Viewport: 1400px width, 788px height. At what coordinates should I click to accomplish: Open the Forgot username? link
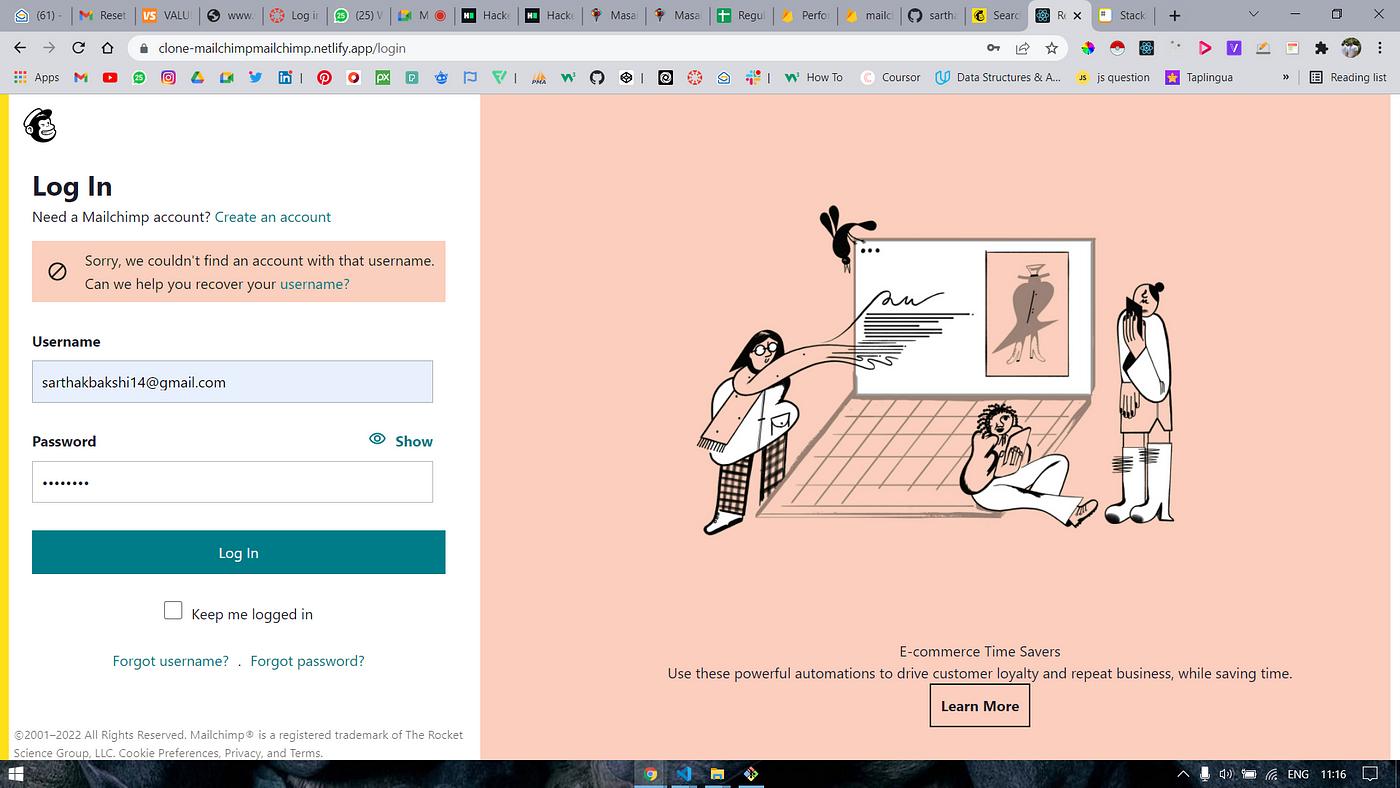[x=171, y=661]
